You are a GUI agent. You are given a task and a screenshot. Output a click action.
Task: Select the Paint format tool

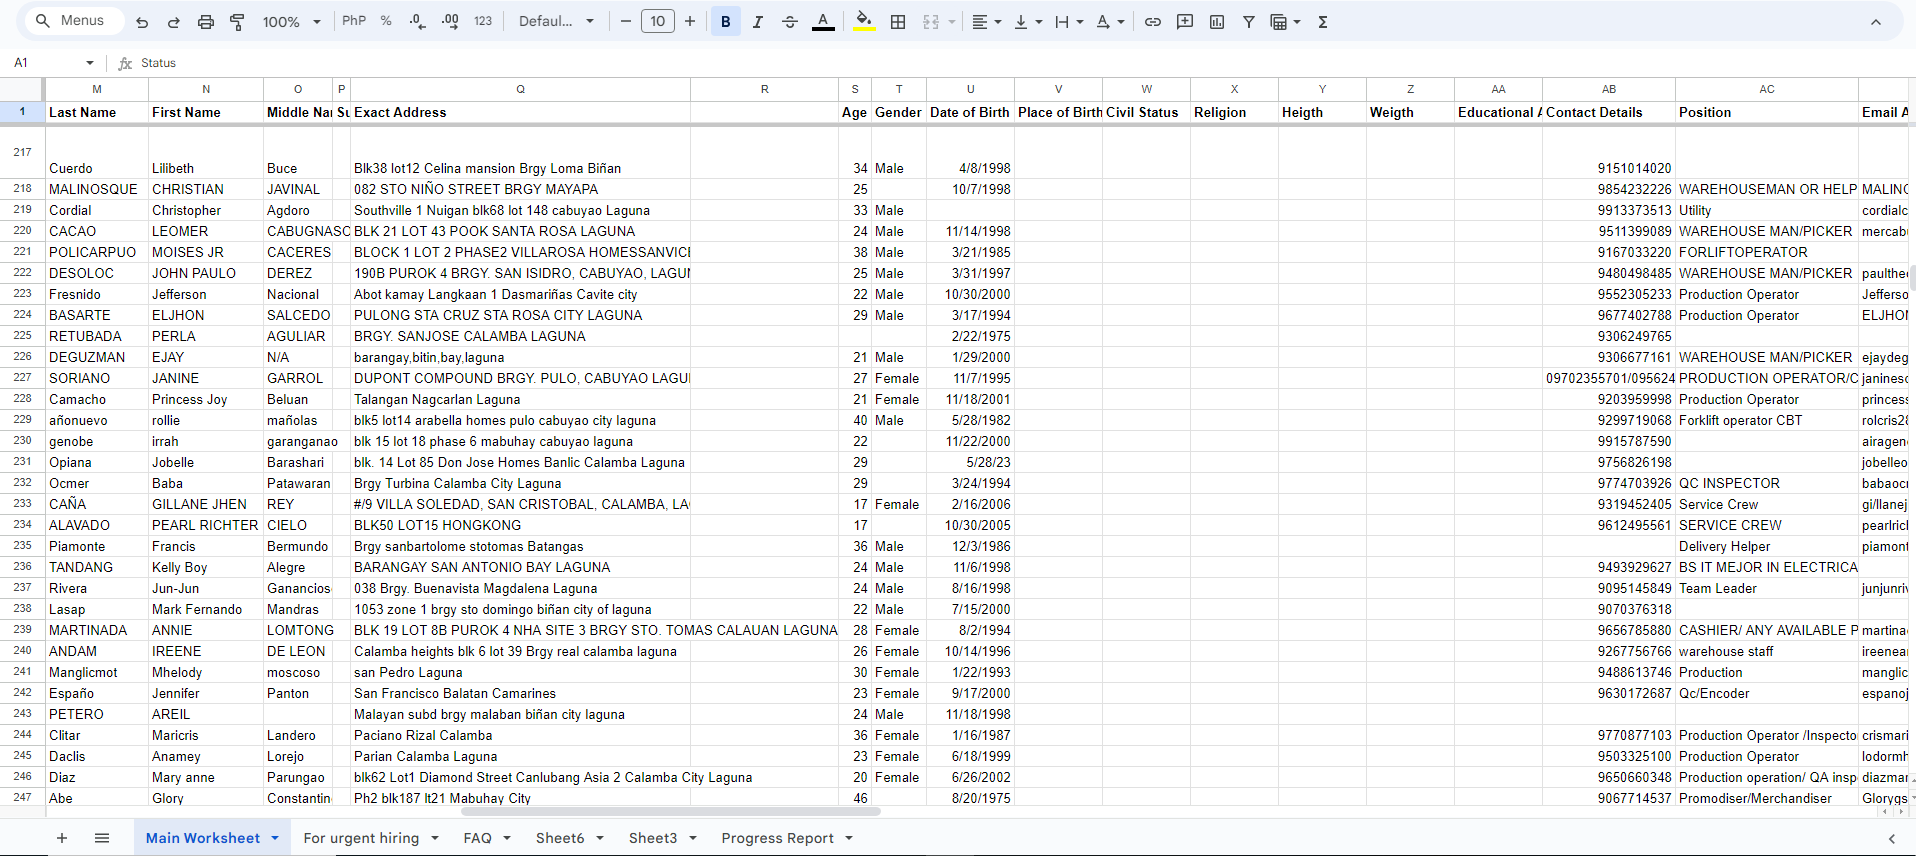tap(238, 22)
